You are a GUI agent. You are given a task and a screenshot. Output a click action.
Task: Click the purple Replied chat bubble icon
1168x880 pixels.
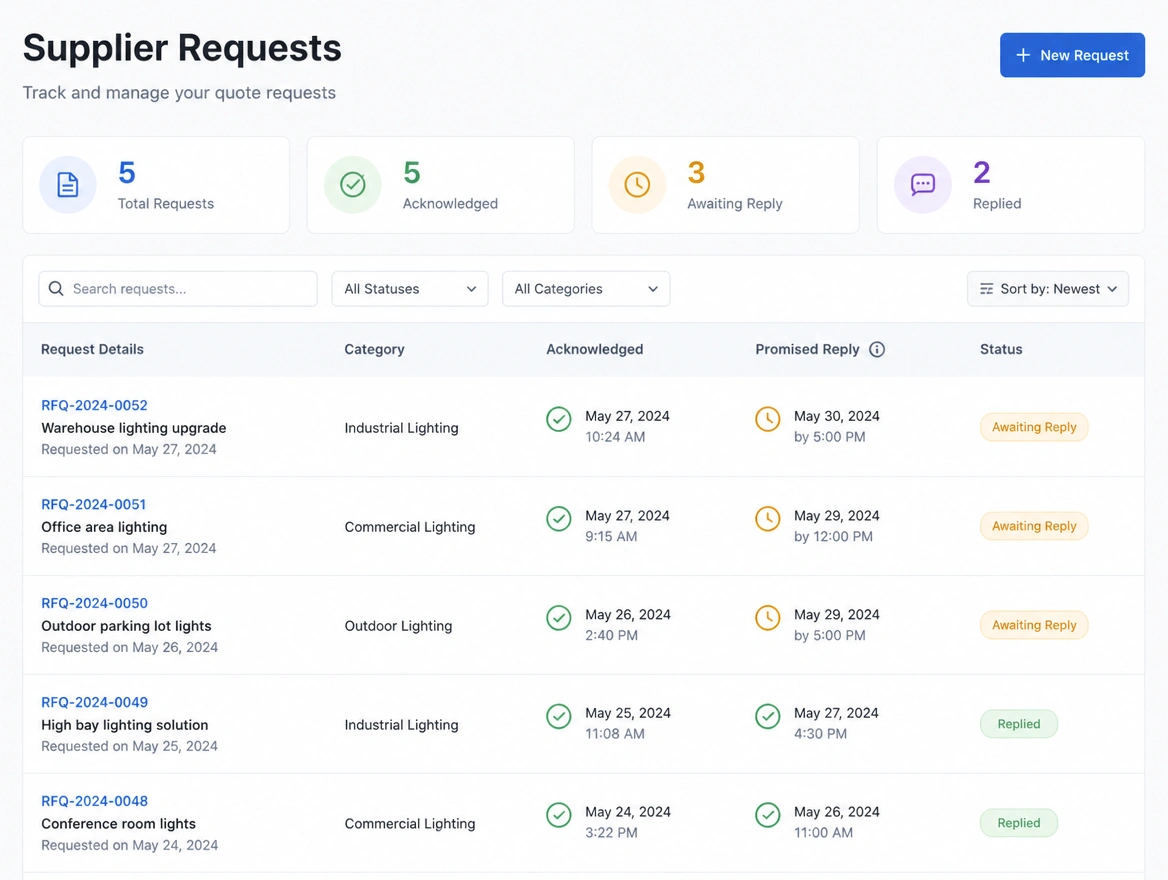tap(923, 185)
